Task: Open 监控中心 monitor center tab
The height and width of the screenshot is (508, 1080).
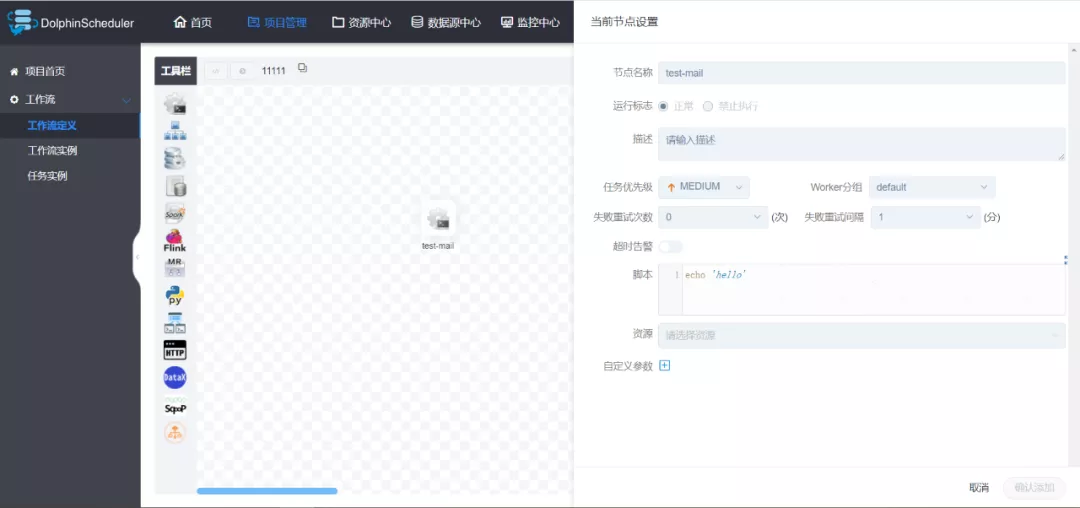Action: (x=530, y=22)
